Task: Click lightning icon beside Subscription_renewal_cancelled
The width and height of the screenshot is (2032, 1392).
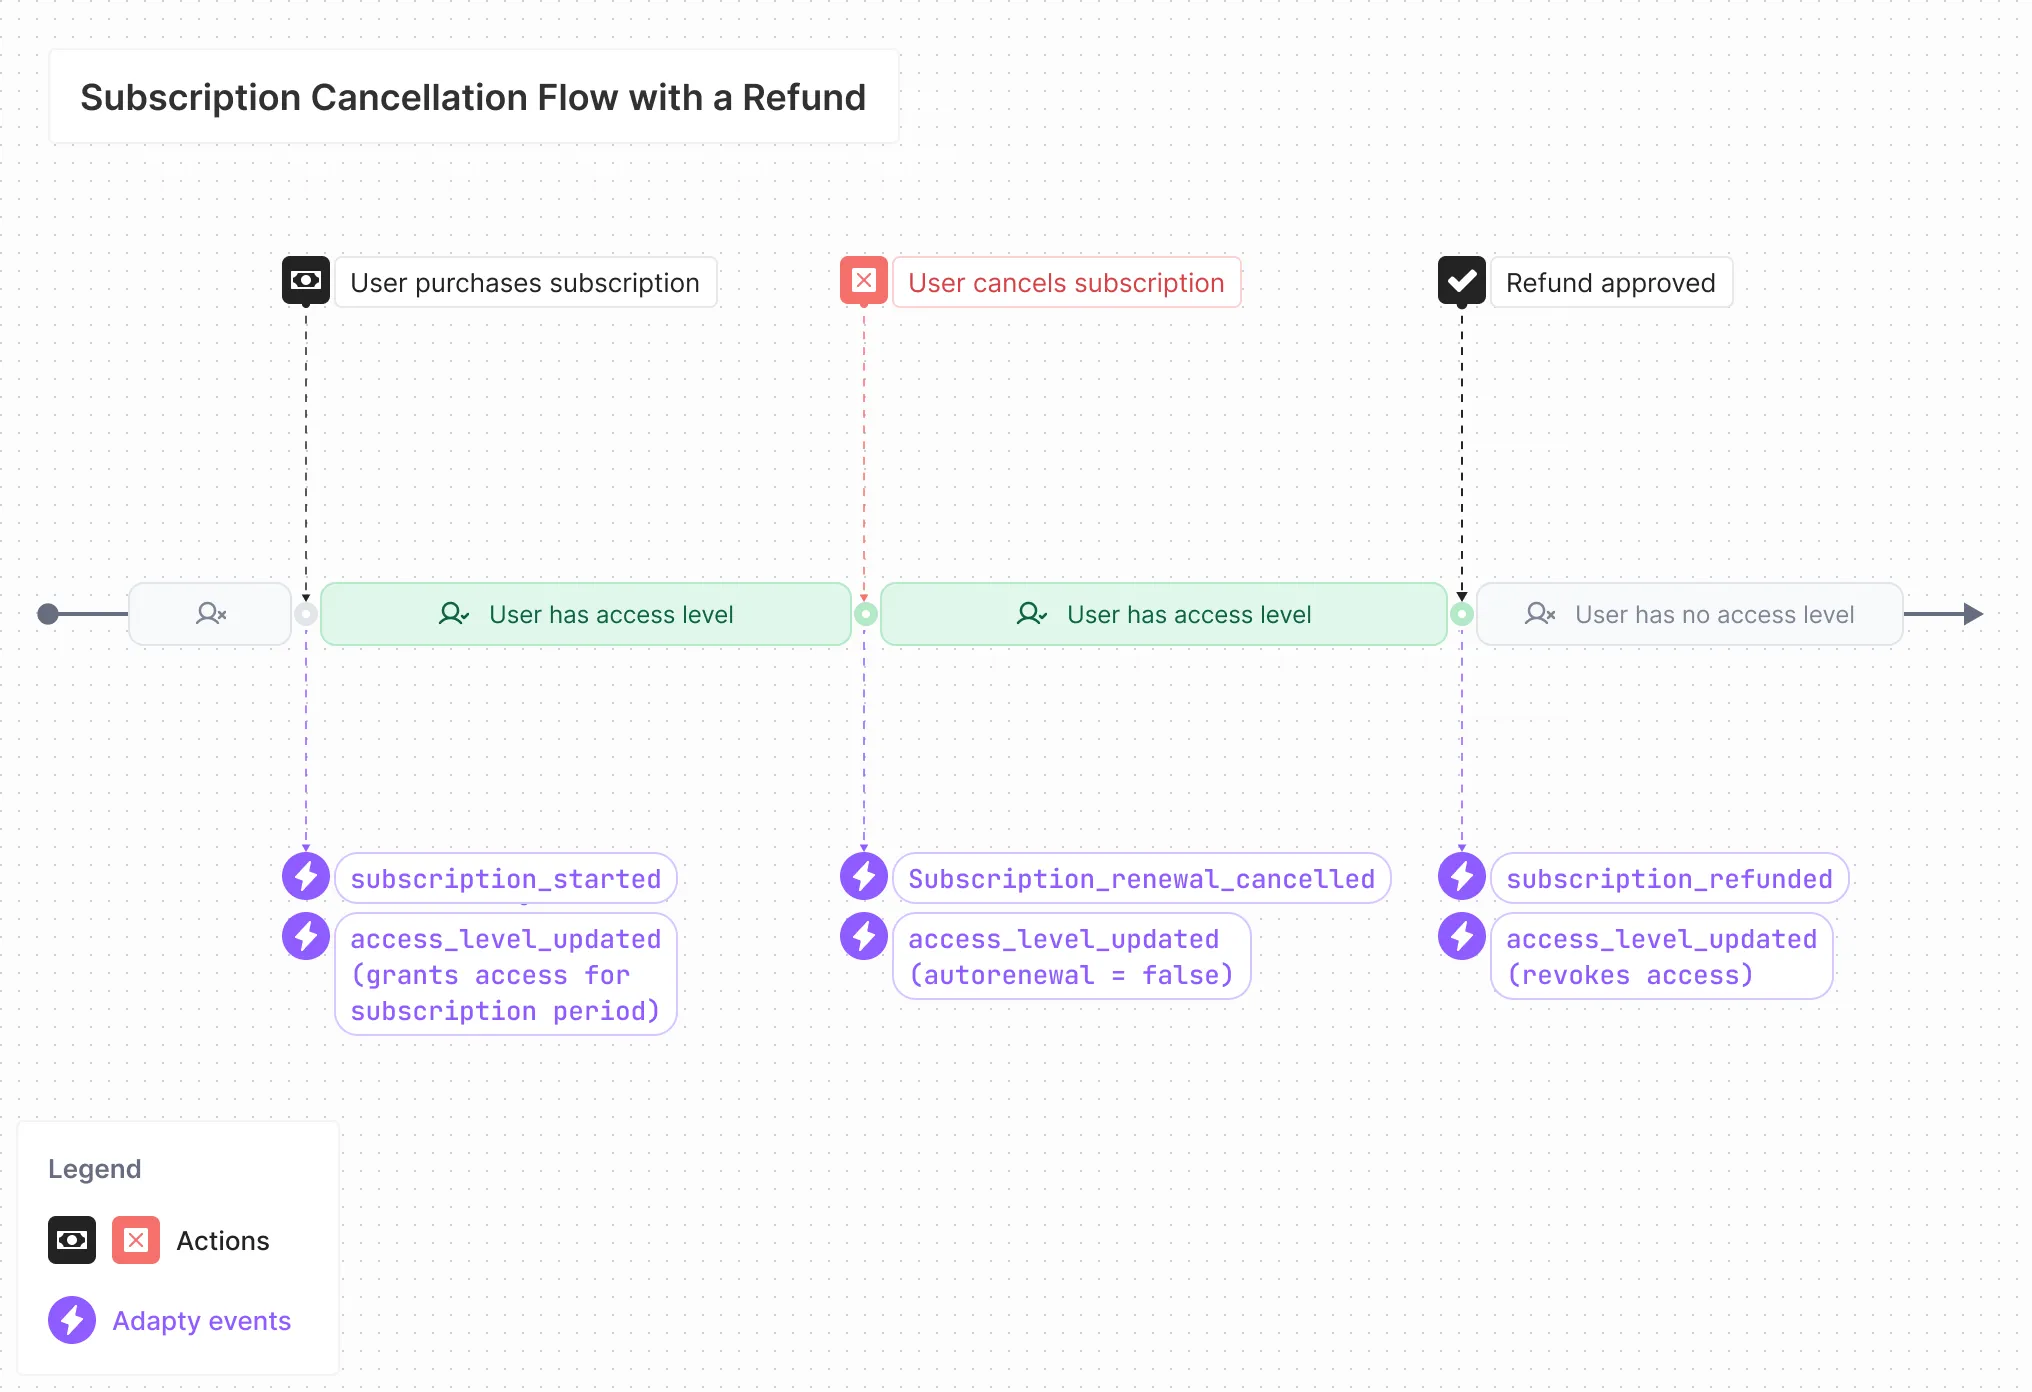Action: [x=864, y=877]
